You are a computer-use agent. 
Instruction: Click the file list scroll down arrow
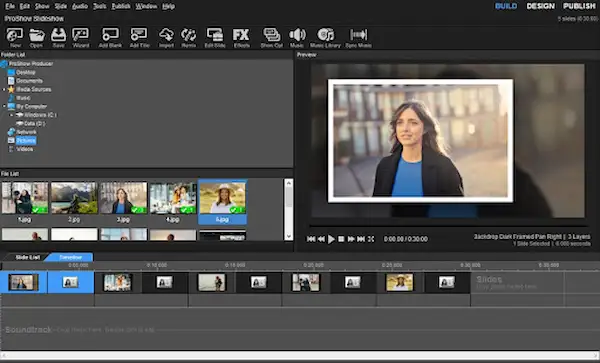point(289,236)
